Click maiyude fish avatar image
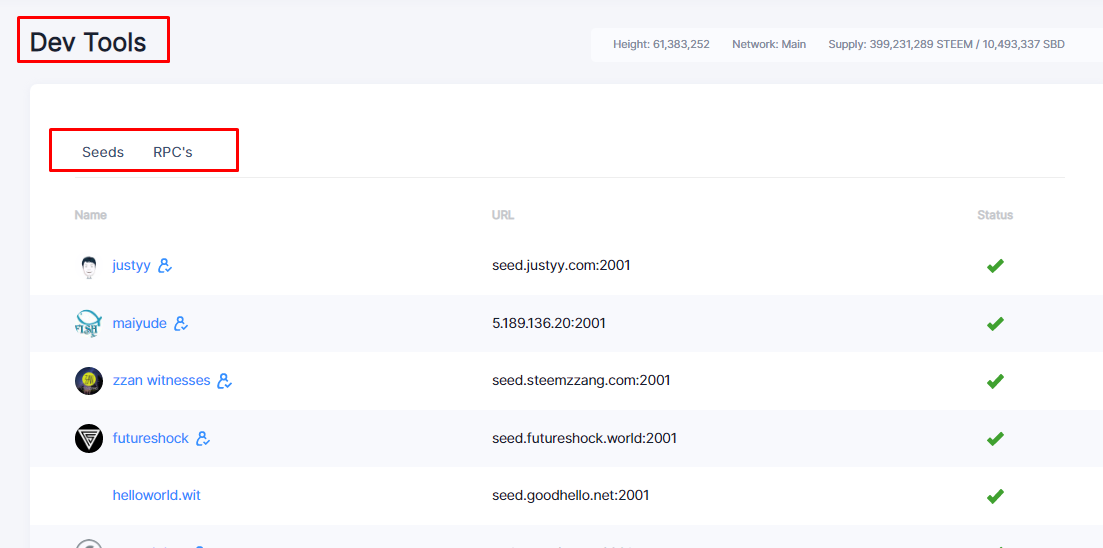This screenshot has height=548, width=1103. tap(89, 324)
